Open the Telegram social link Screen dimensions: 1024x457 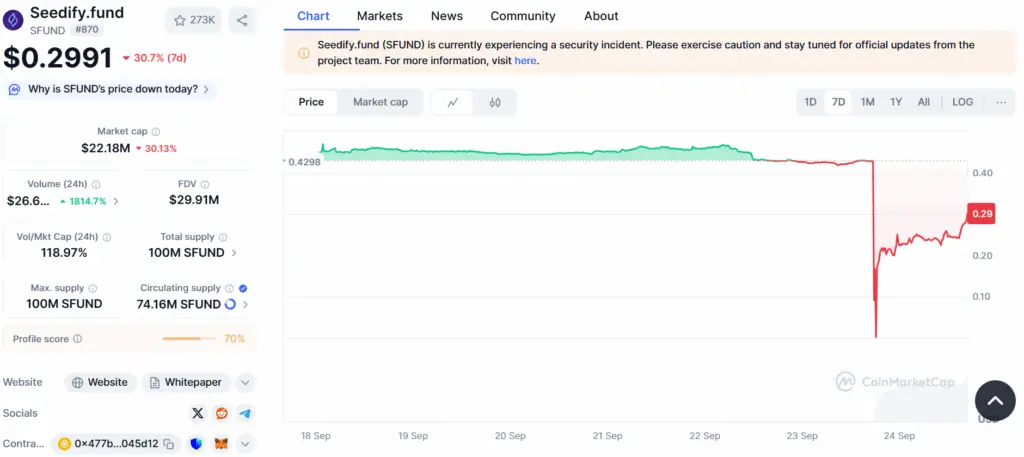coord(245,413)
